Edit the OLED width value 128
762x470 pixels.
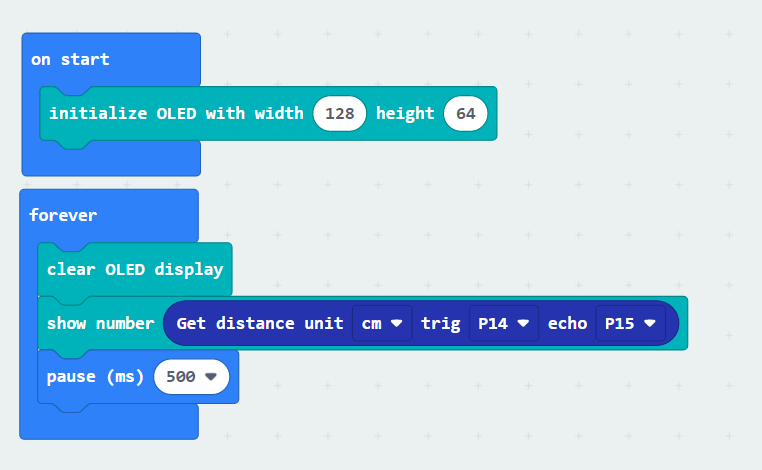click(340, 114)
